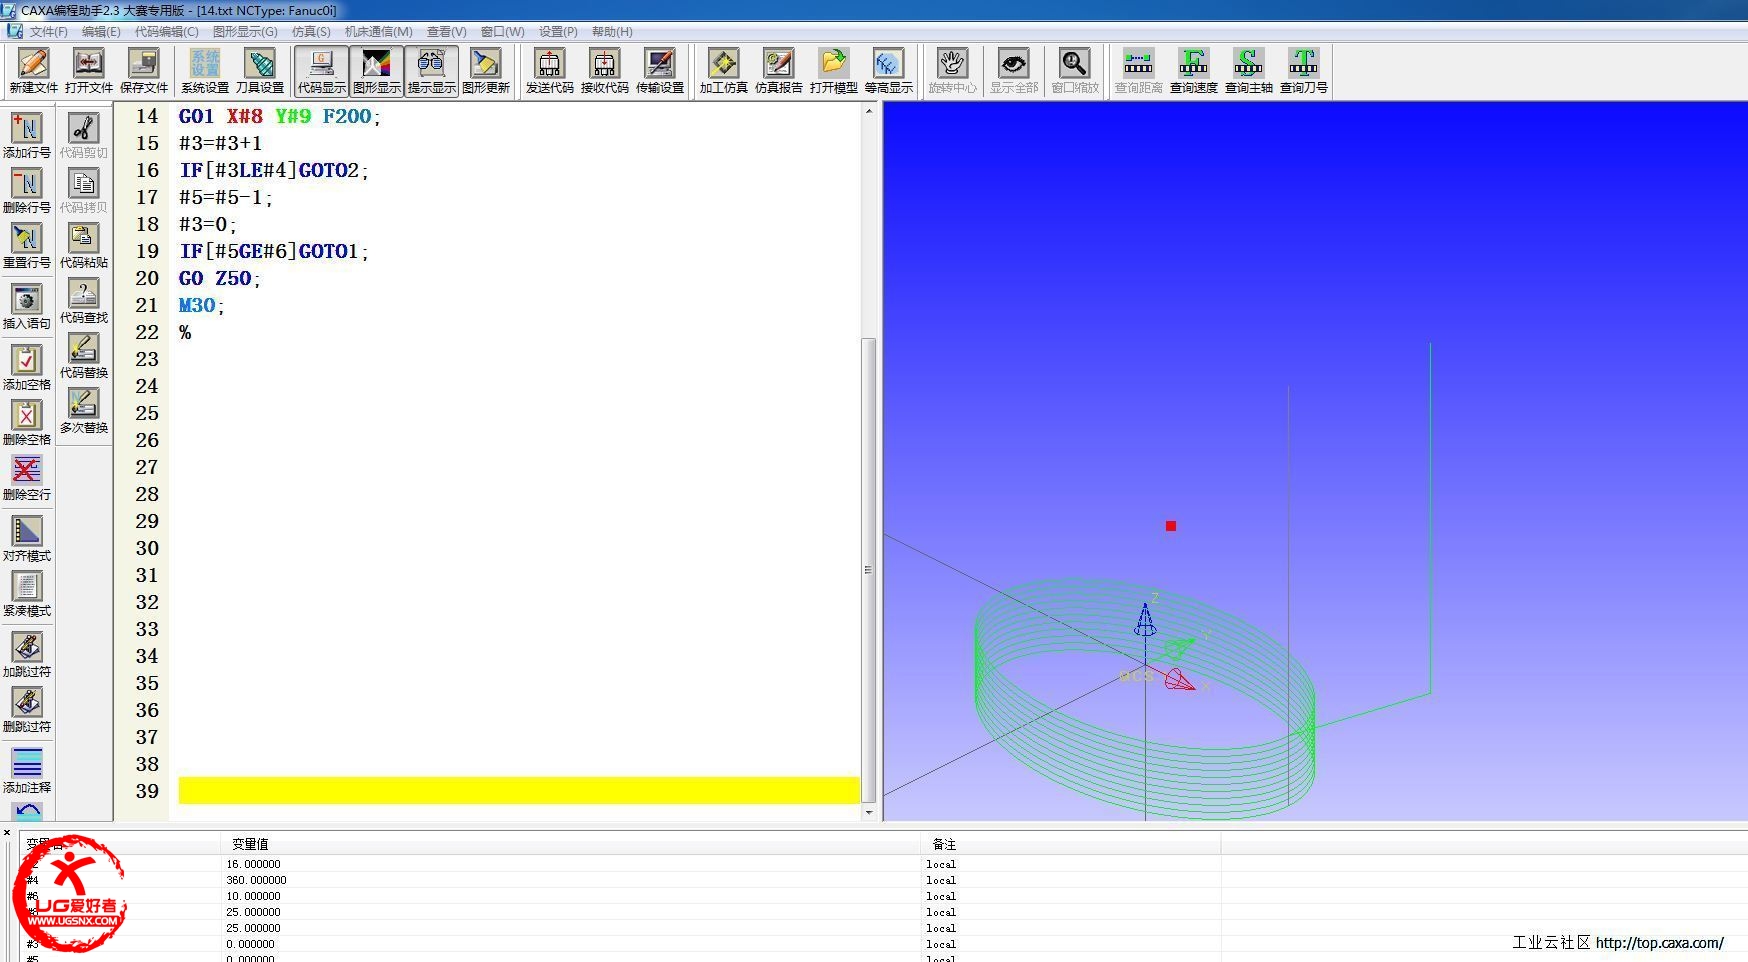This screenshot has width=1748, height=962.
Task: Open 传输设置 transfer settings
Action: (659, 71)
